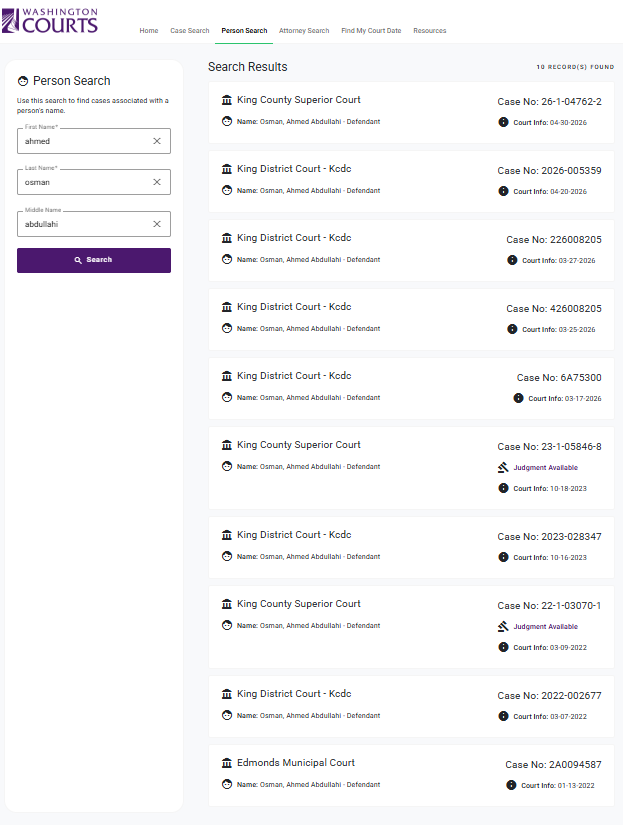Click person icon in case 426008205 card
623x825 pixels.
click(227, 328)
